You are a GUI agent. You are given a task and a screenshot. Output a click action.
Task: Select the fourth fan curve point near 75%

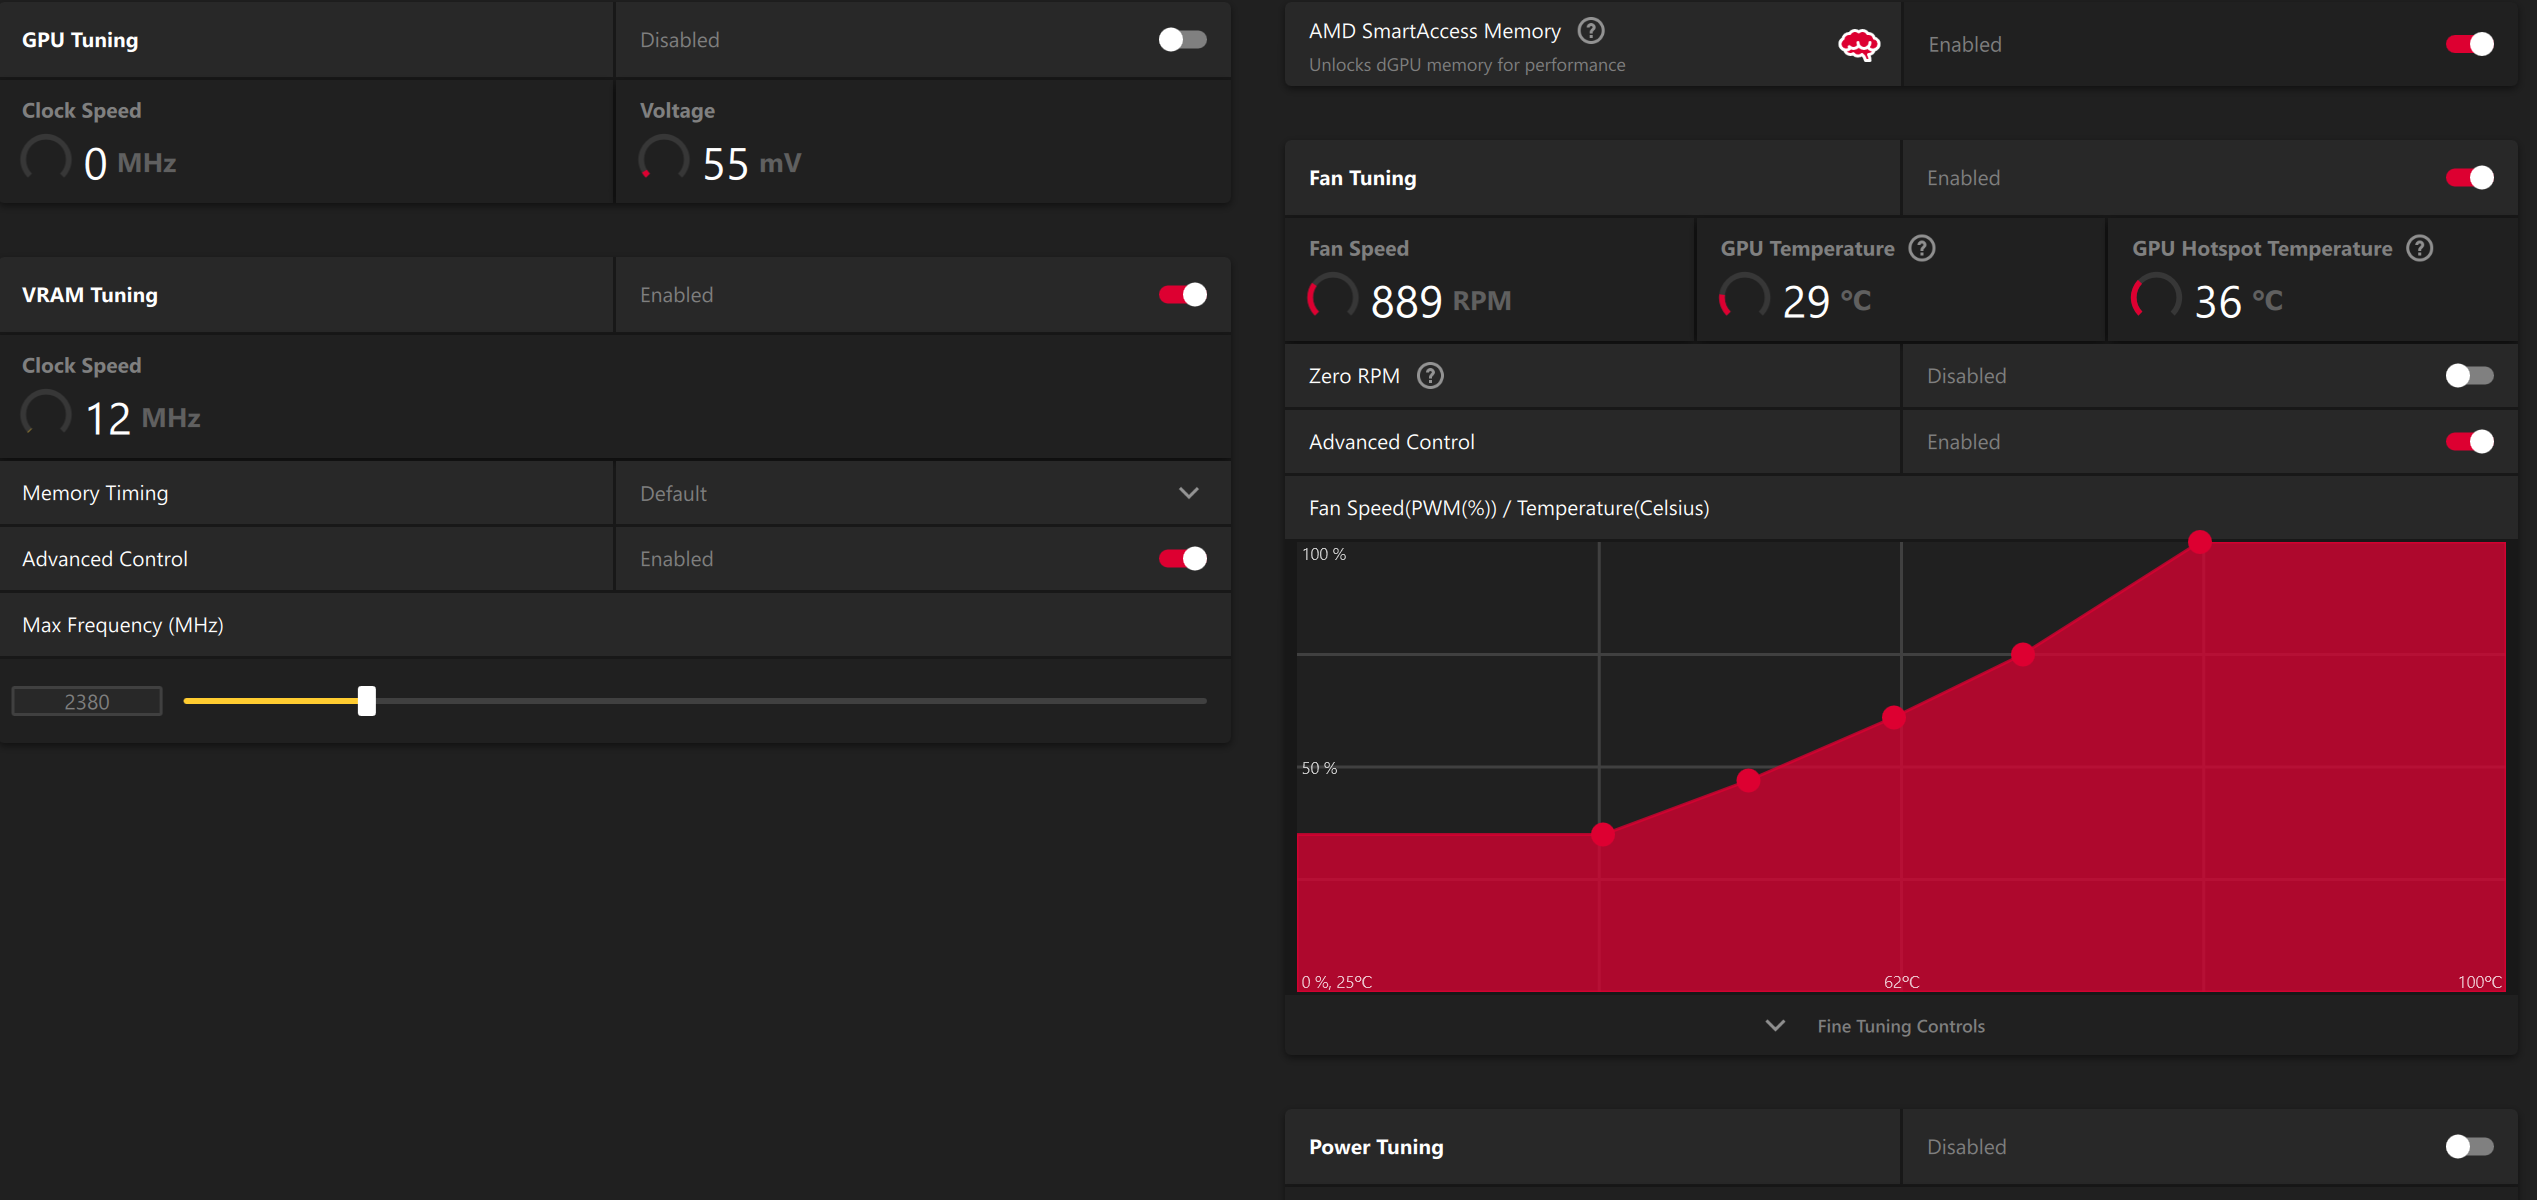click(x=2023, y=655)
